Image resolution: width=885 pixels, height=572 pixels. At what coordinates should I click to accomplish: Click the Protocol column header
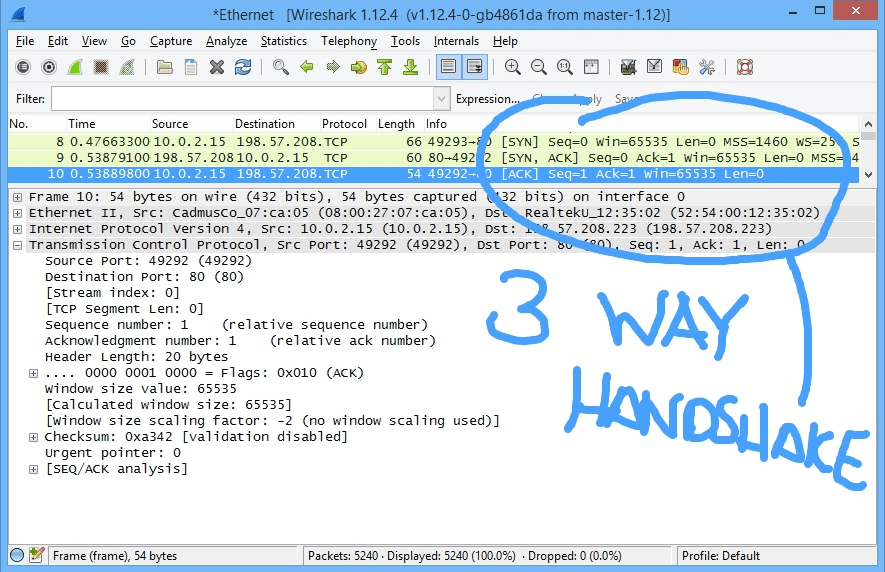tap(344, 124)
